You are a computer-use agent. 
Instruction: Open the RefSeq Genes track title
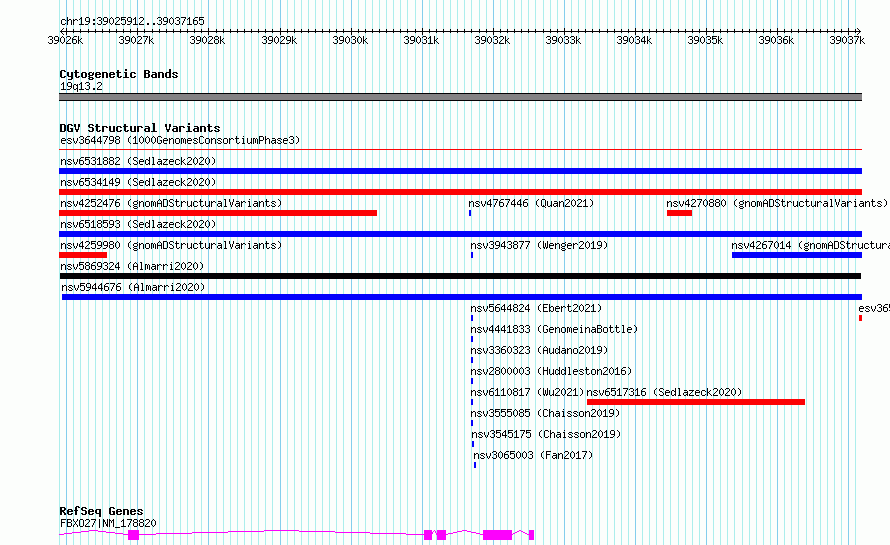pyautogui.click(x=101, y=511)
